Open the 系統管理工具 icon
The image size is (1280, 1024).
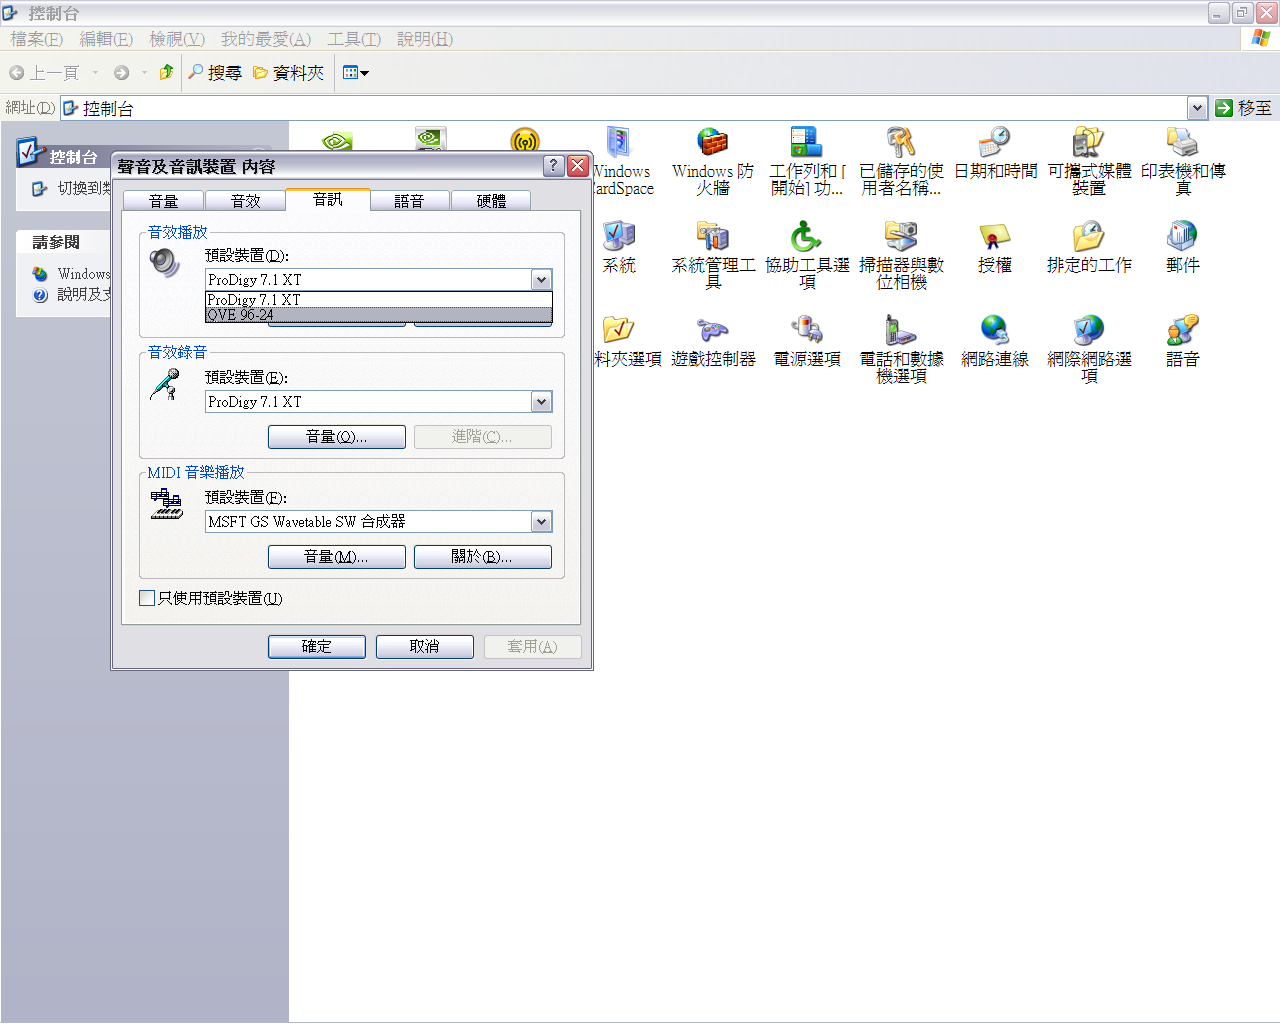pos(713,254)
